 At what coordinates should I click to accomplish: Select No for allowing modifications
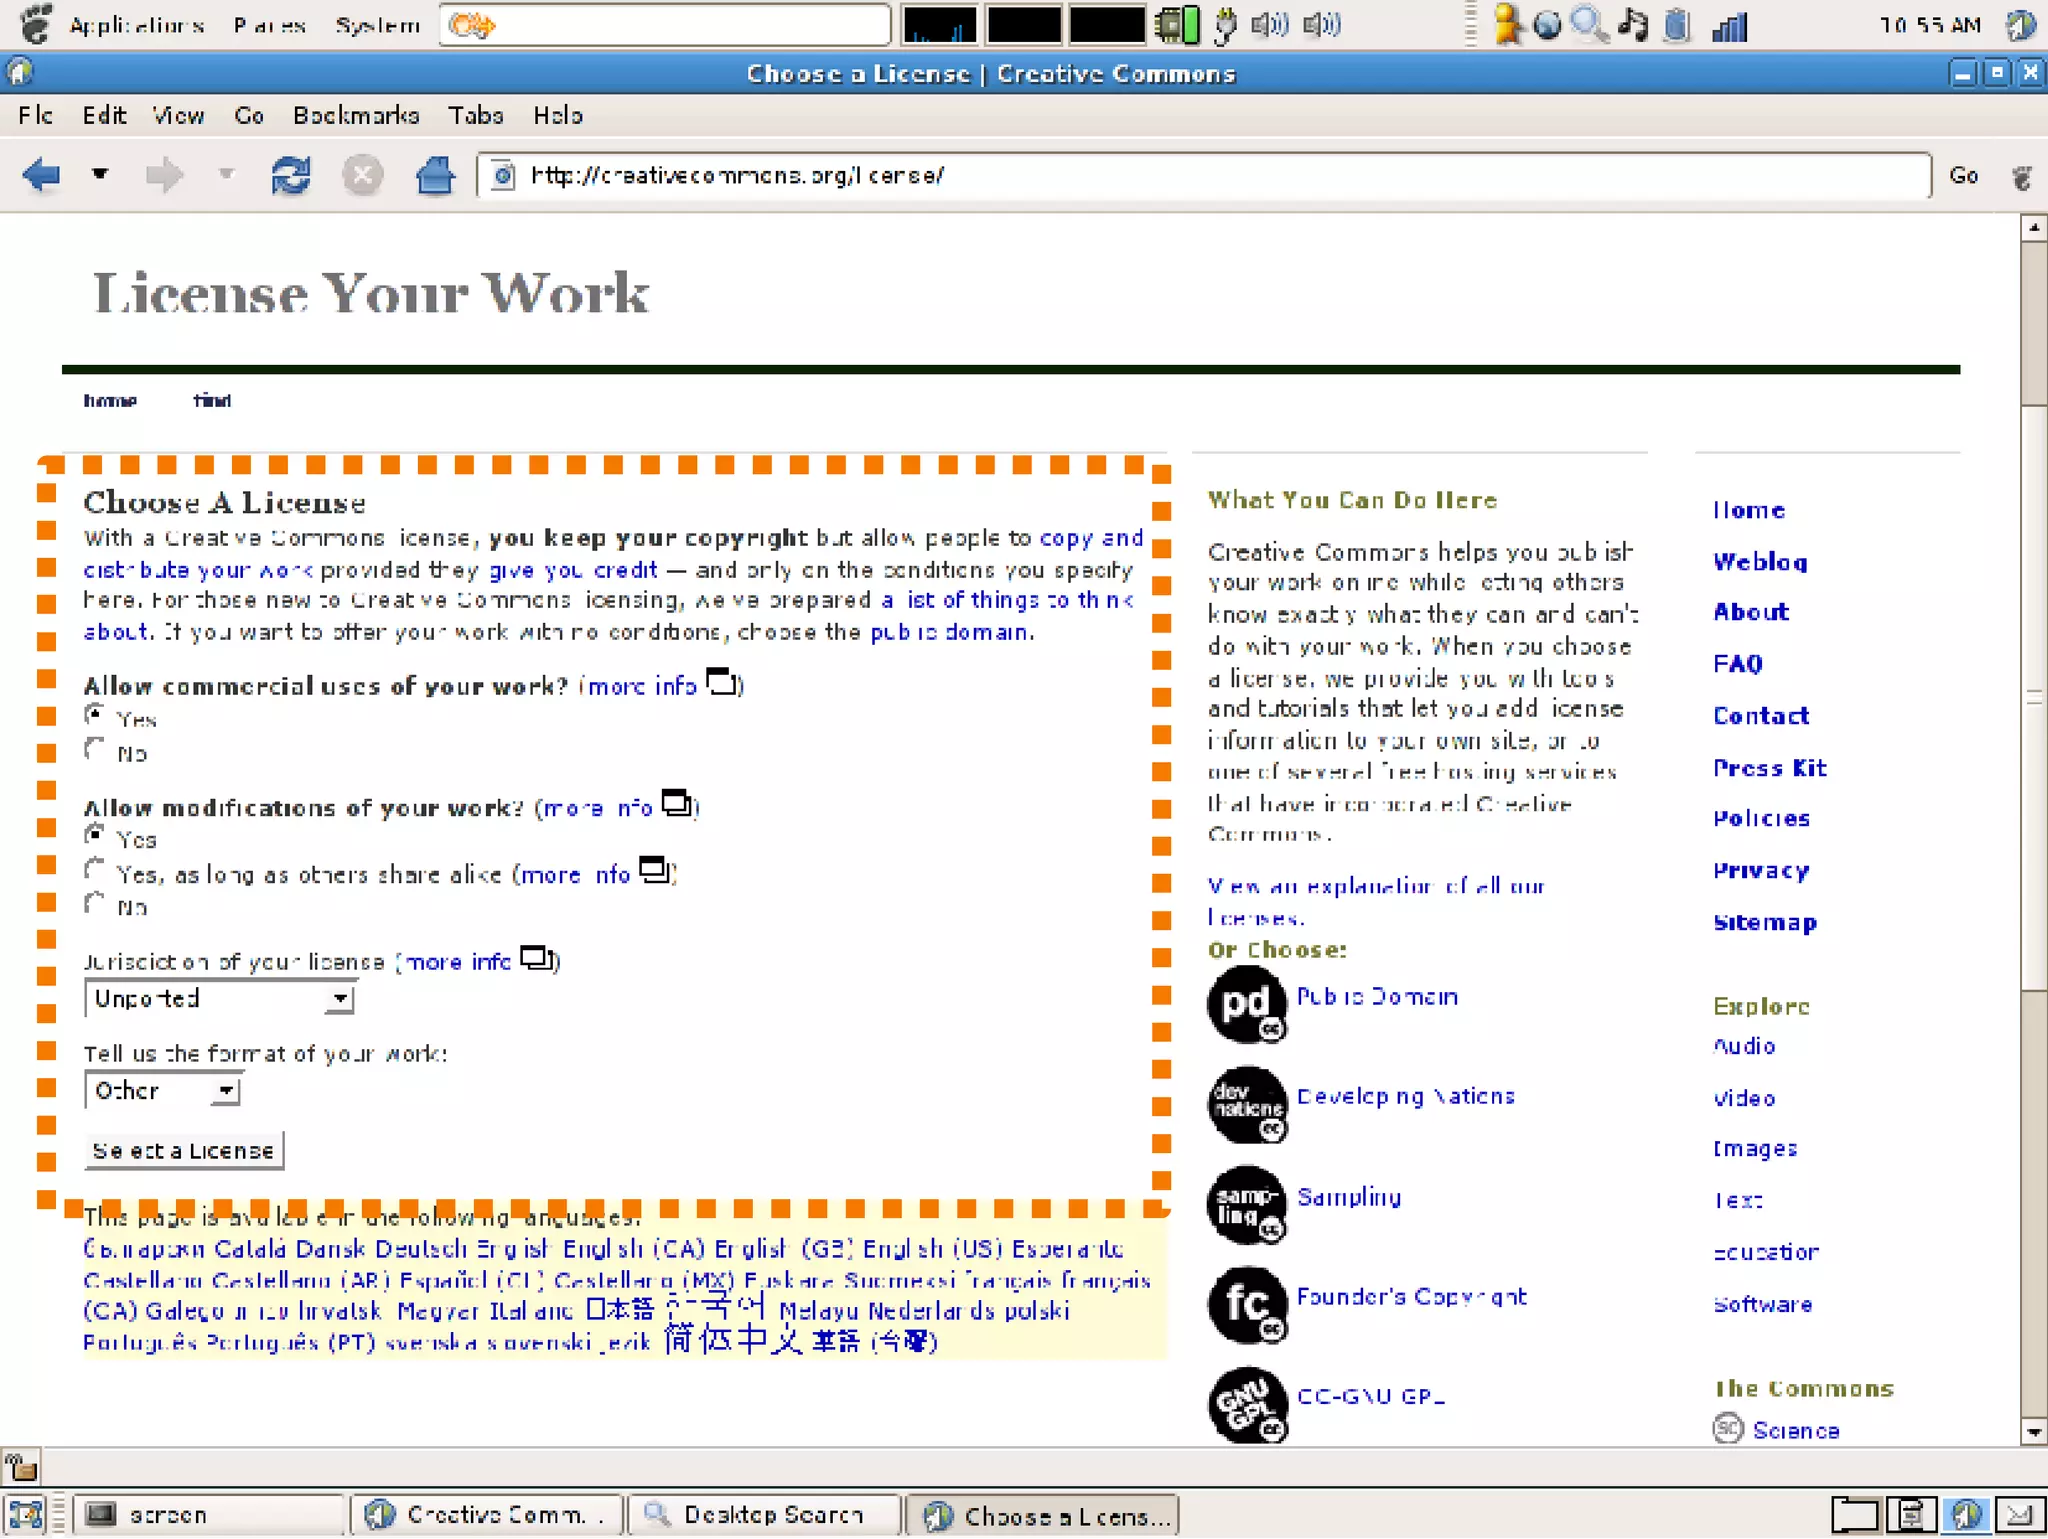[95, 904]
